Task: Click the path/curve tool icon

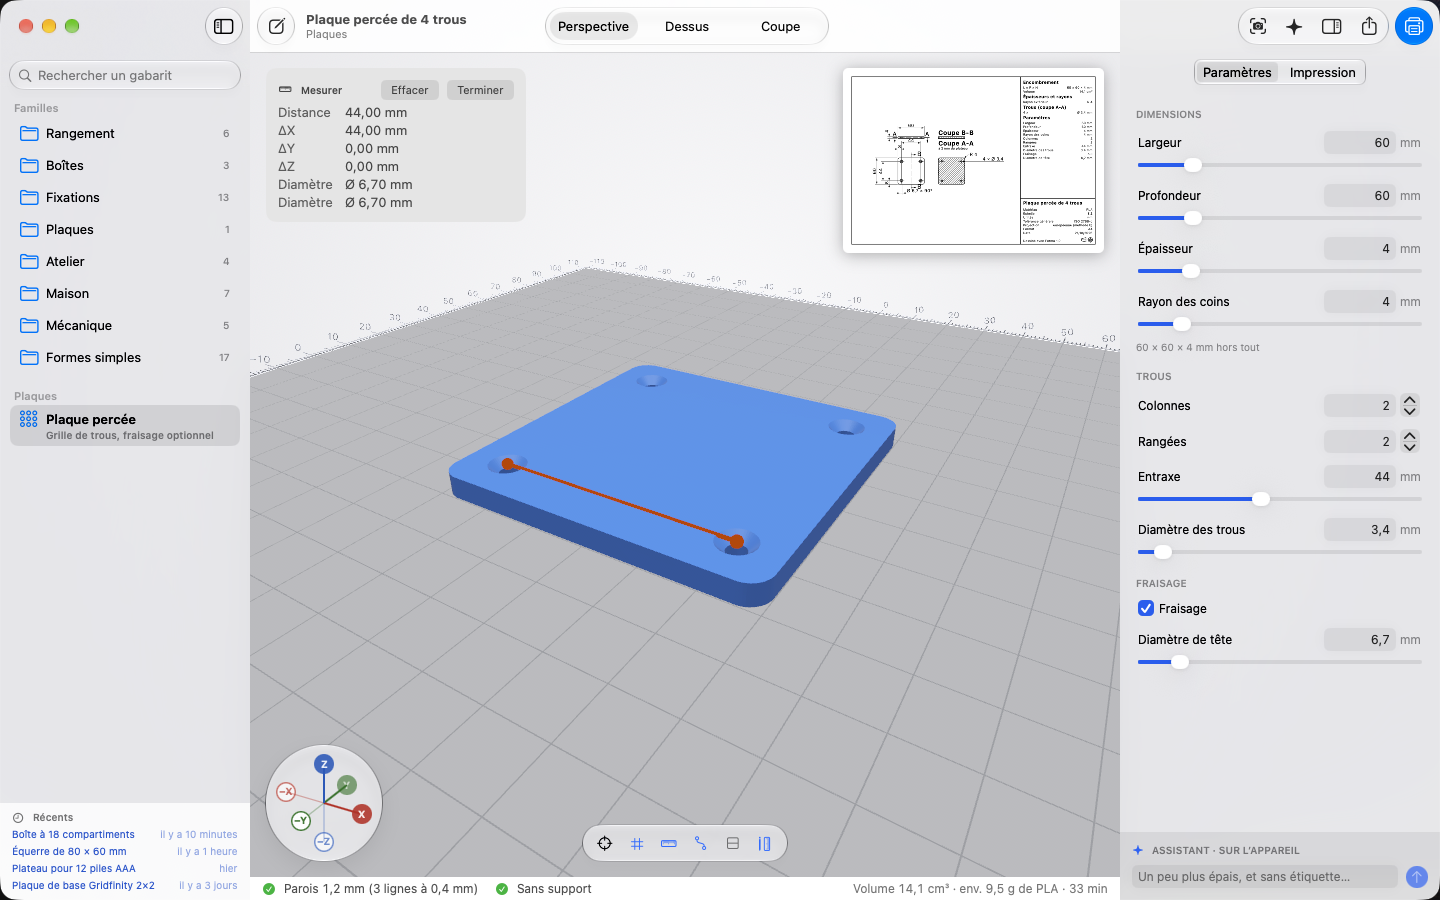Action: coord(701,843)
